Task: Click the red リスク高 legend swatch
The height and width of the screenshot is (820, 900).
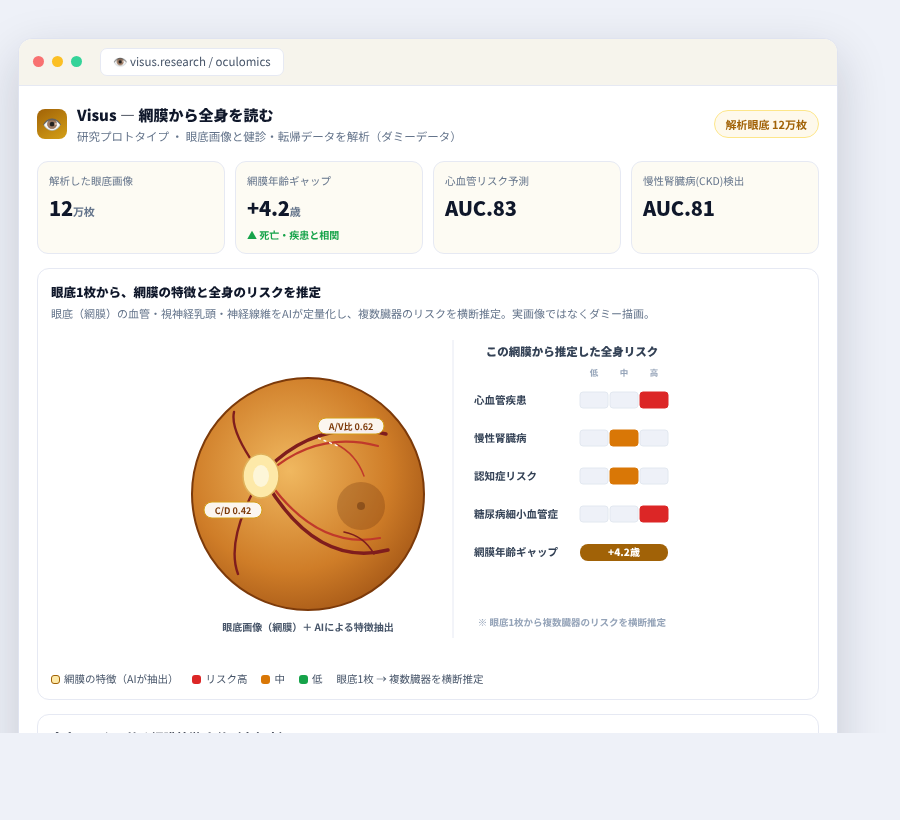Action: (x=196, y=679)
